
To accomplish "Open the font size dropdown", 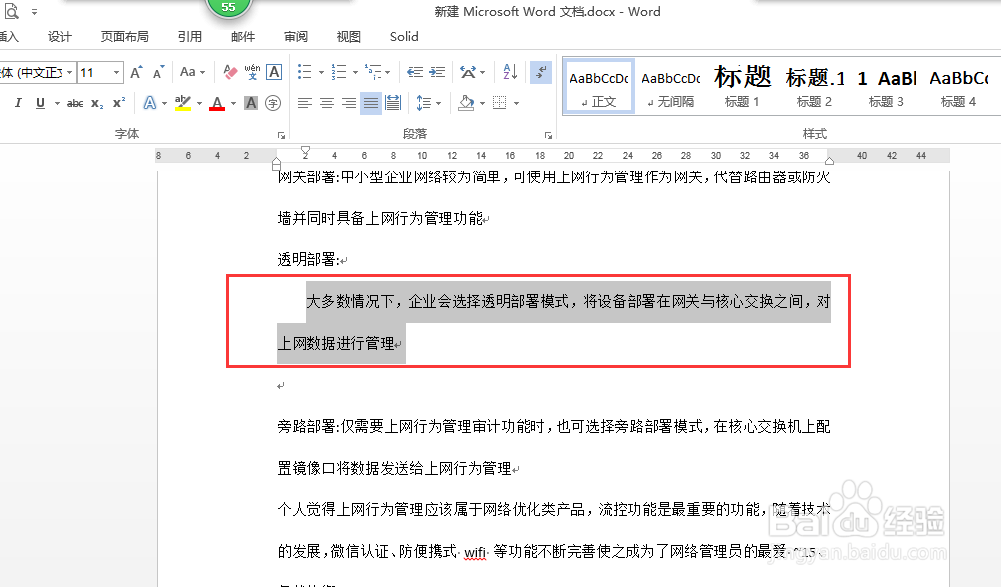I will [116, 72].
